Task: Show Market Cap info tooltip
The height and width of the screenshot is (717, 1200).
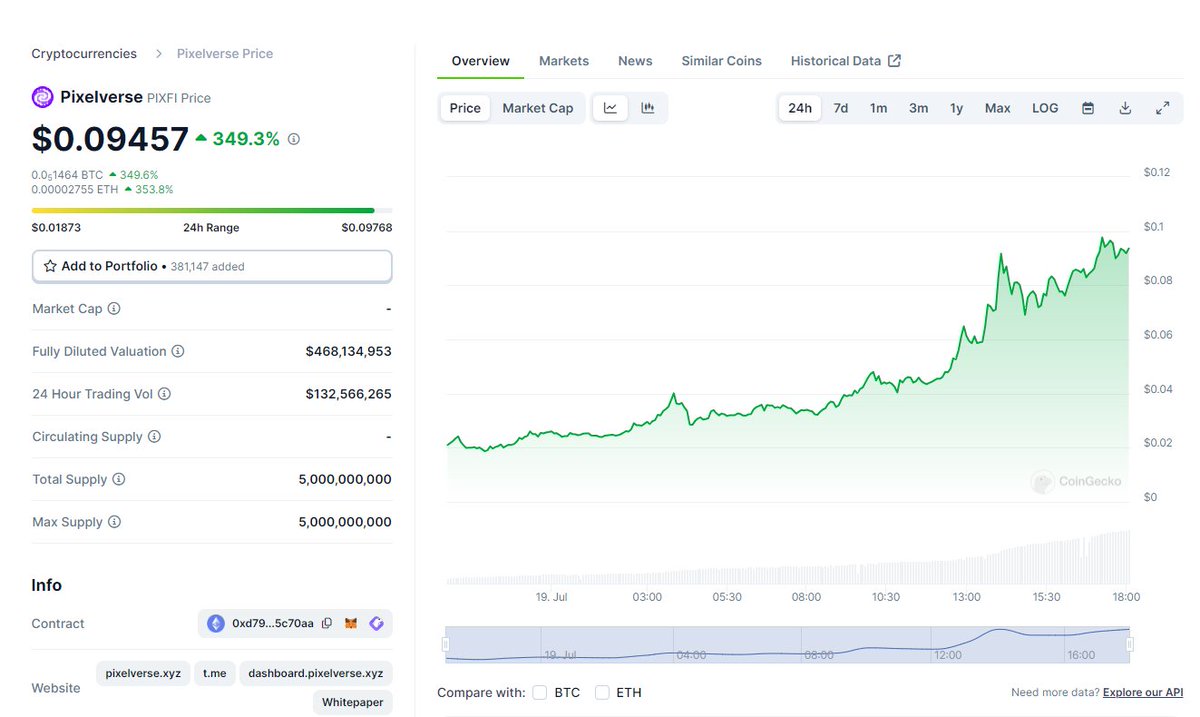Action: (x=113, y=309)
